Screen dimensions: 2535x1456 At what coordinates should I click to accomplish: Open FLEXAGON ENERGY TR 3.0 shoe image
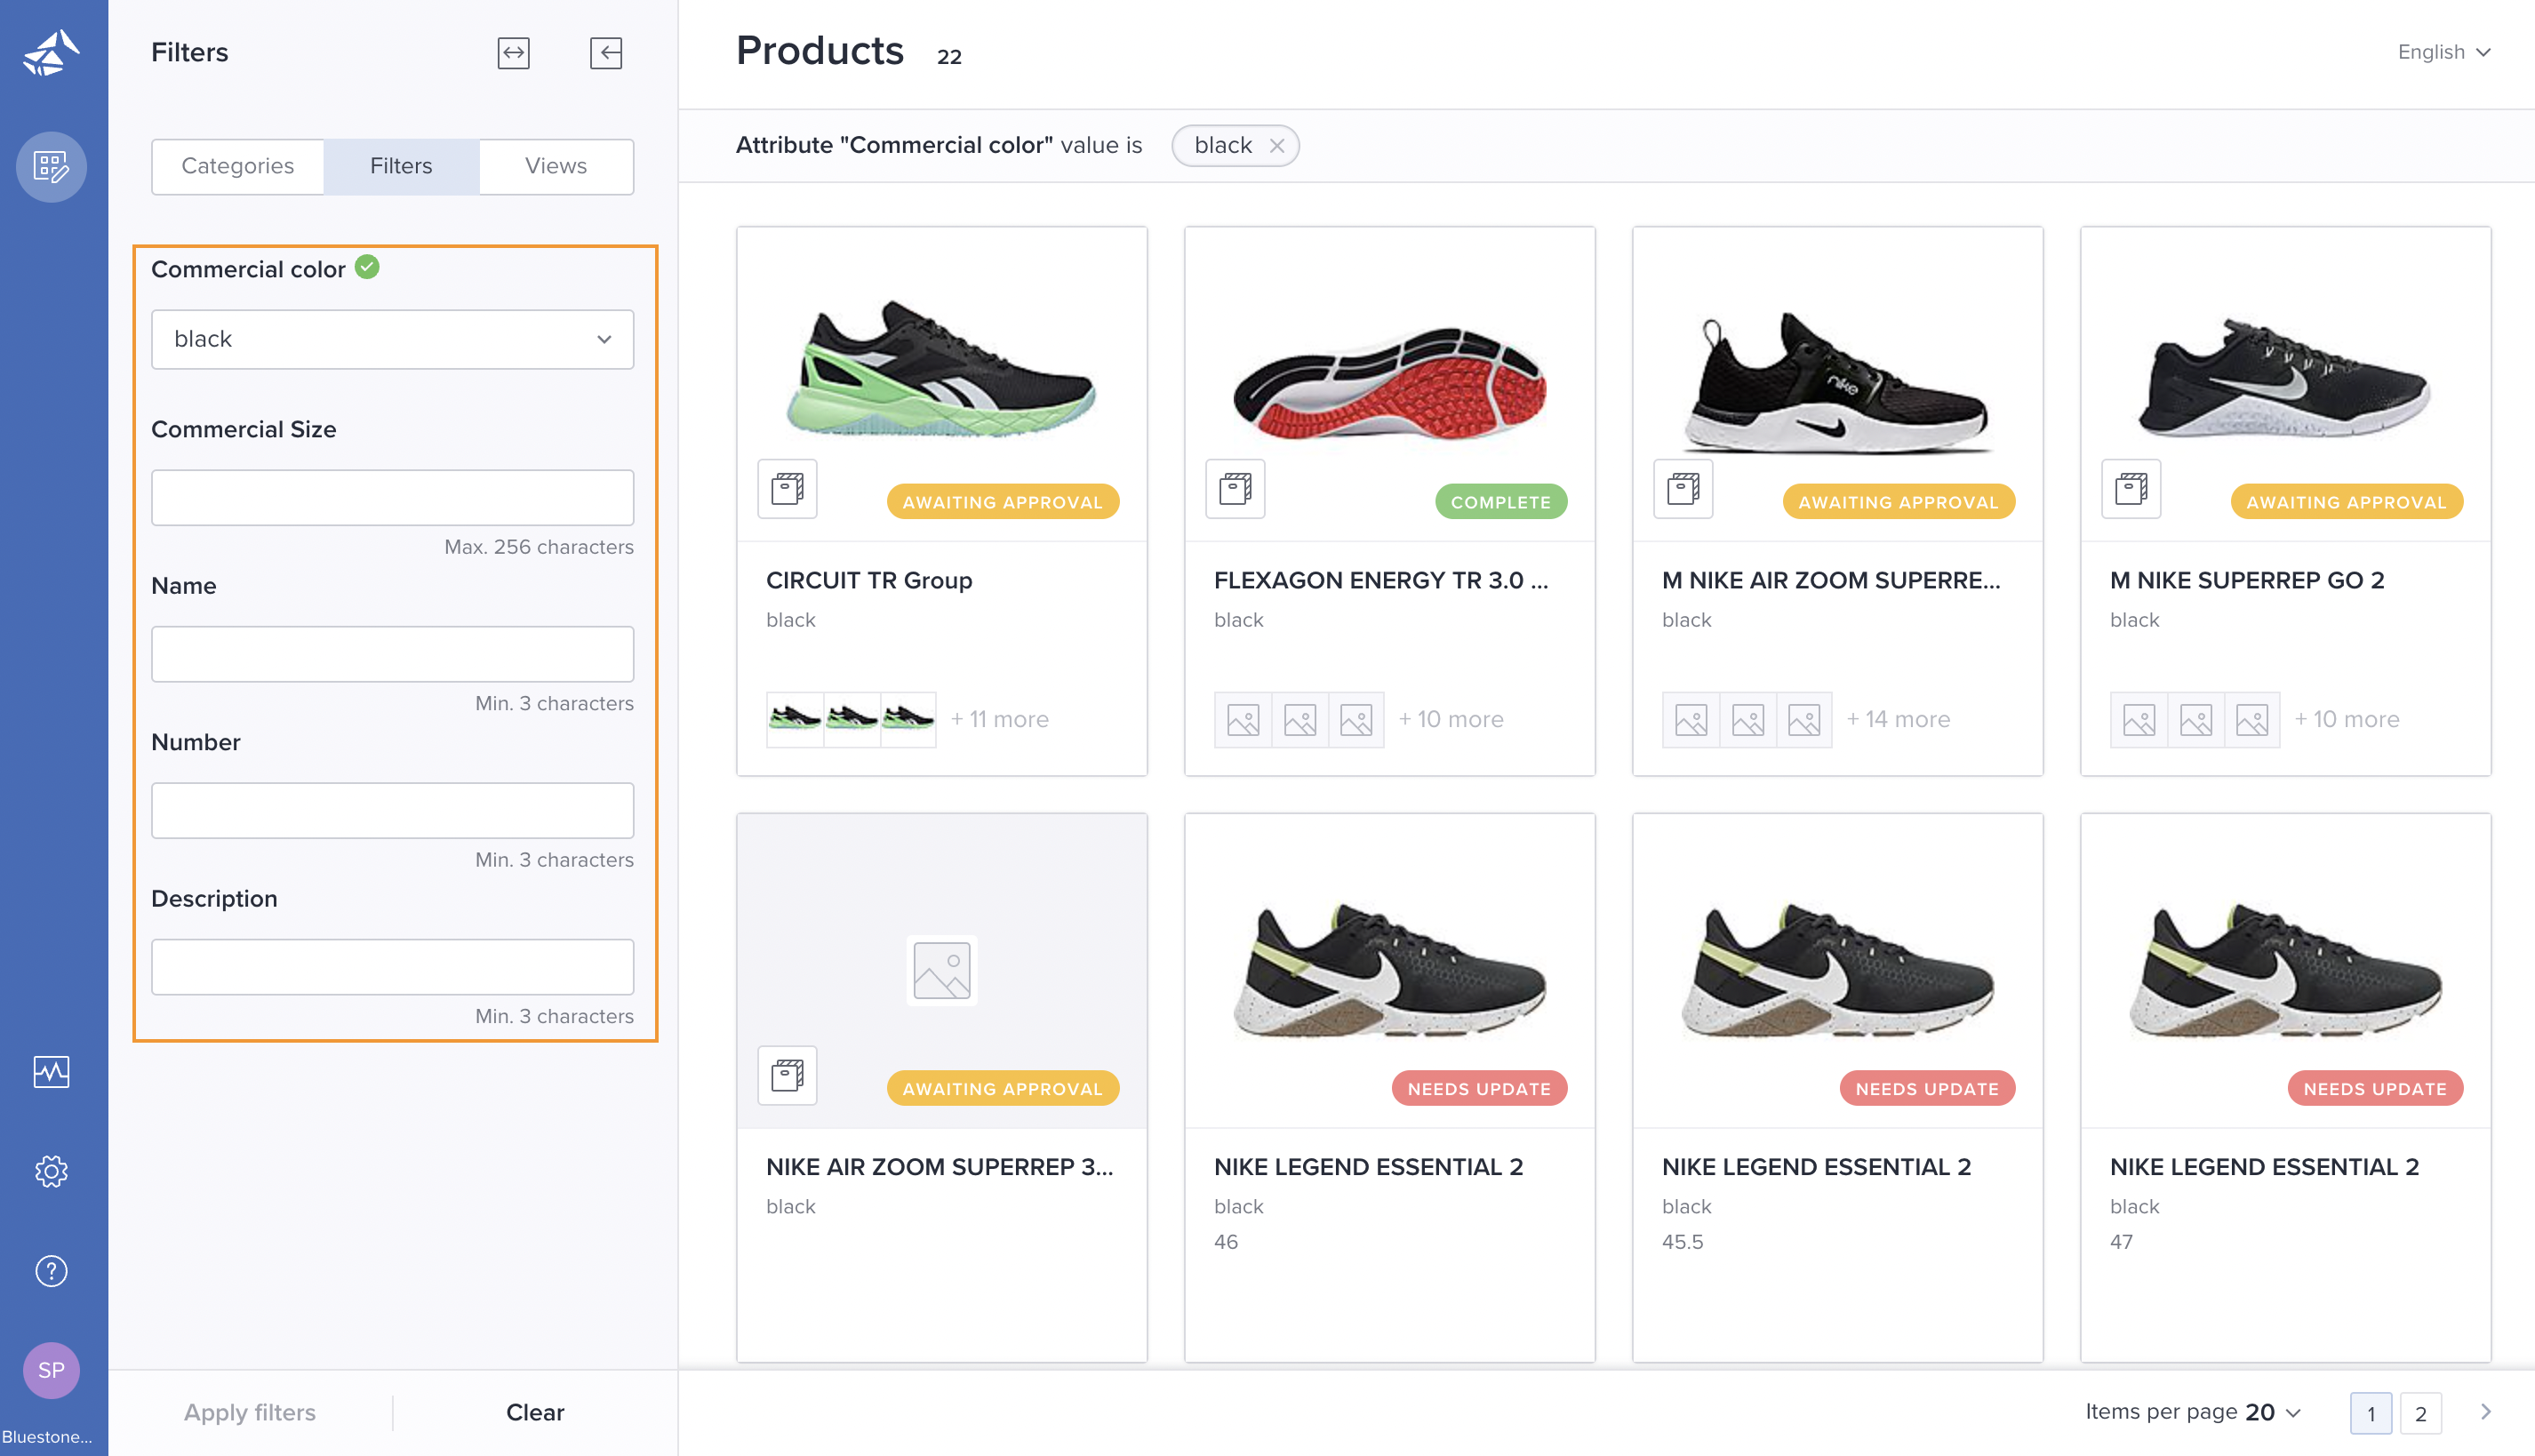point(1389,382)
